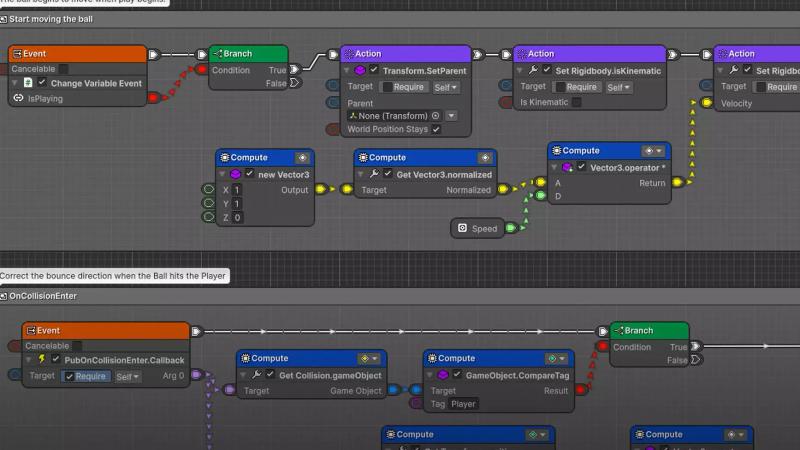The height and width of the screenshot is (450, 800).
Task: Click the diamond icon on Get Vector3.normalized header
Action: [485, 158]
